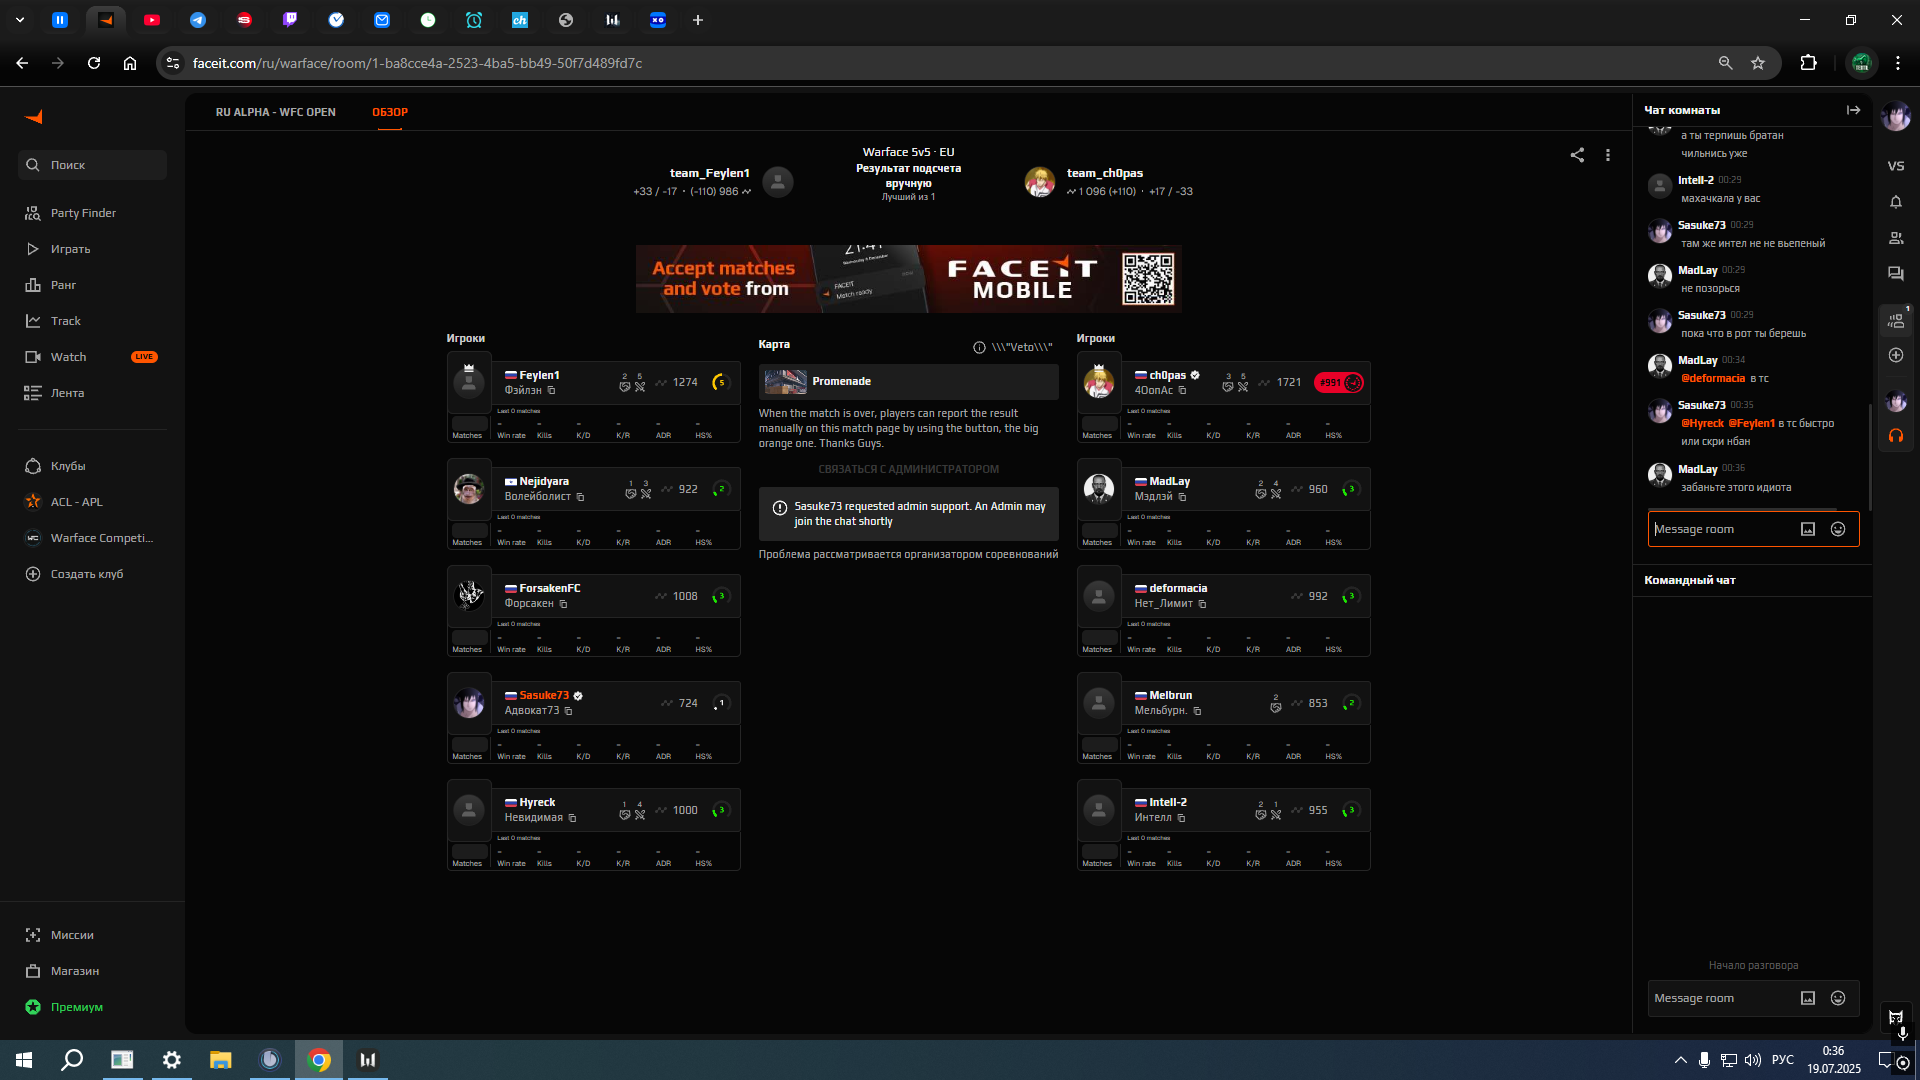Open Intell-2 player name in roster
Viewport: 1920px width, 1080px height.
tap(1168, 802)
